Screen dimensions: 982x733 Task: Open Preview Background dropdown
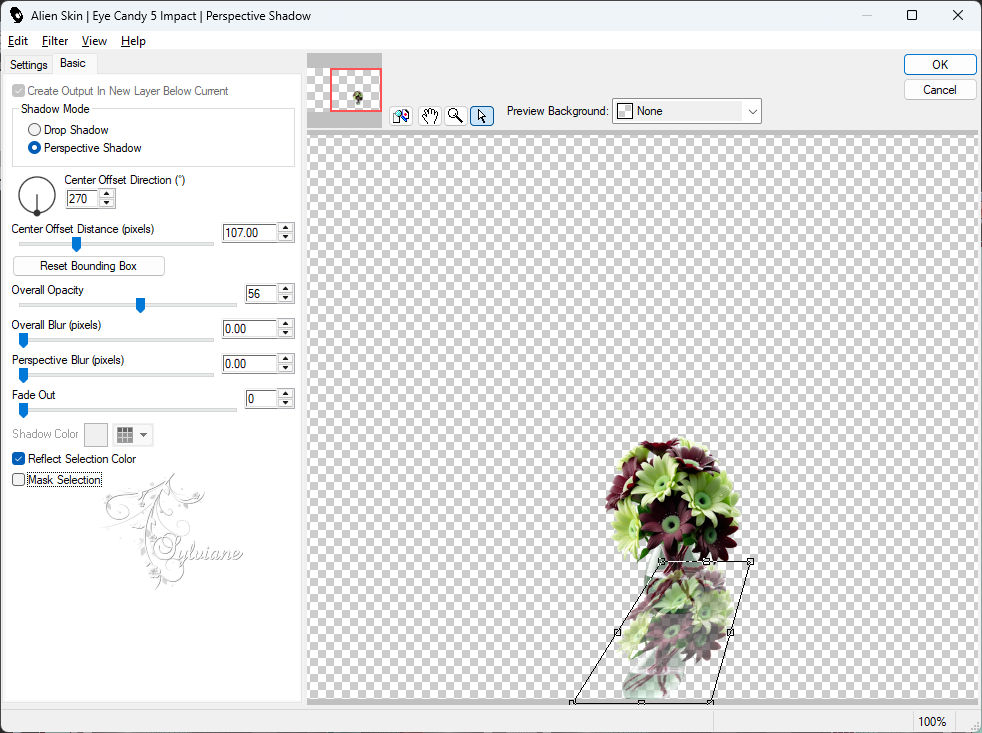coord(686,111)
